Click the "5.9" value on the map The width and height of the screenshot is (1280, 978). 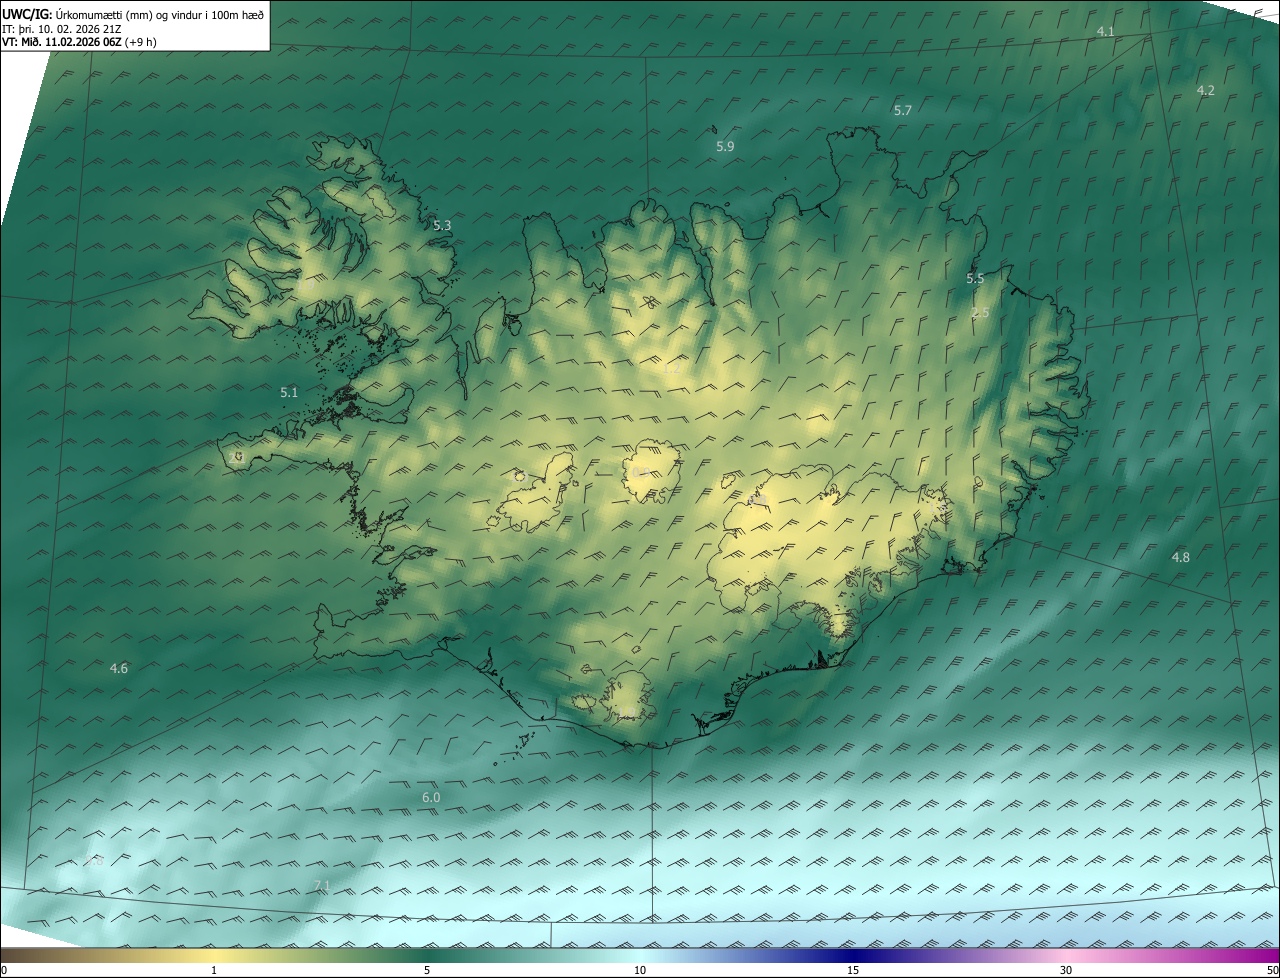pyautogui.click(x=725, y=147)
